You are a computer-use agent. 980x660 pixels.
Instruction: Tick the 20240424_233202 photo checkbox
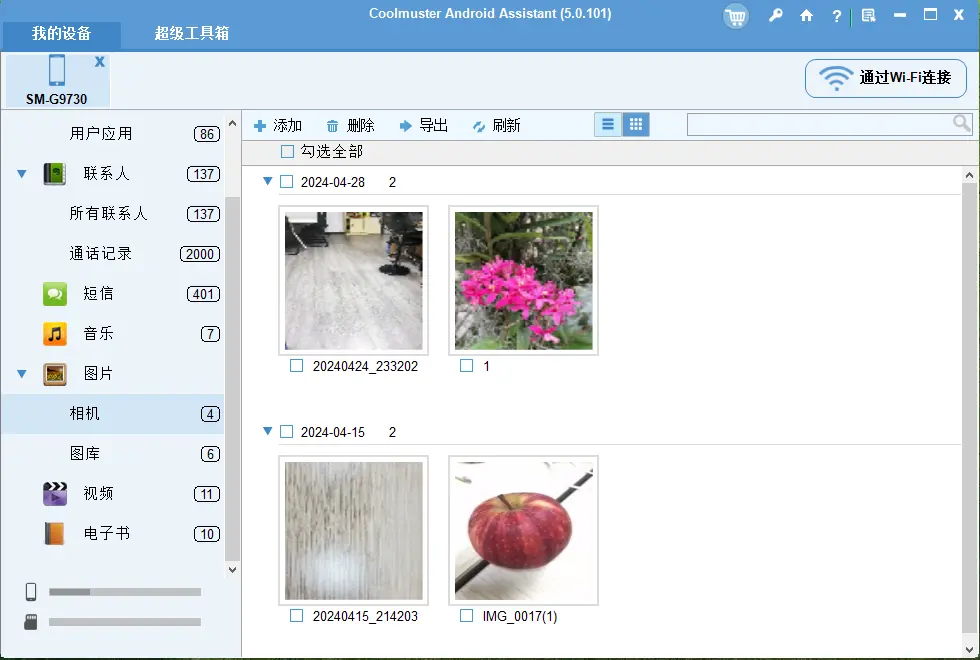click(296, 366)
